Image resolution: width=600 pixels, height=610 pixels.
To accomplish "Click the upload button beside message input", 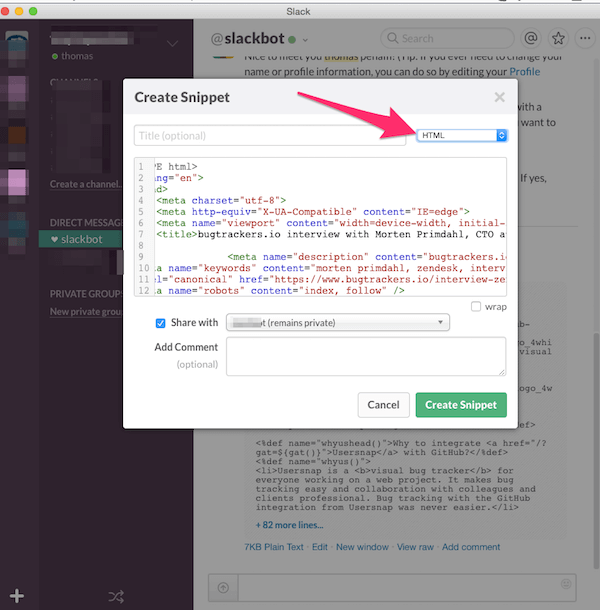I will (x=223, y=587).
